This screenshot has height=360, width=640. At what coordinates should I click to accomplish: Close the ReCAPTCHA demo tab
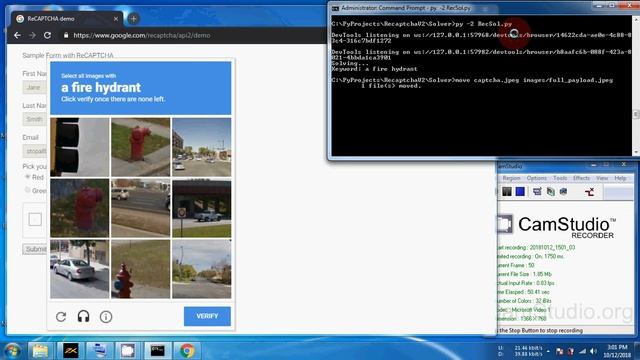point(116,19)
